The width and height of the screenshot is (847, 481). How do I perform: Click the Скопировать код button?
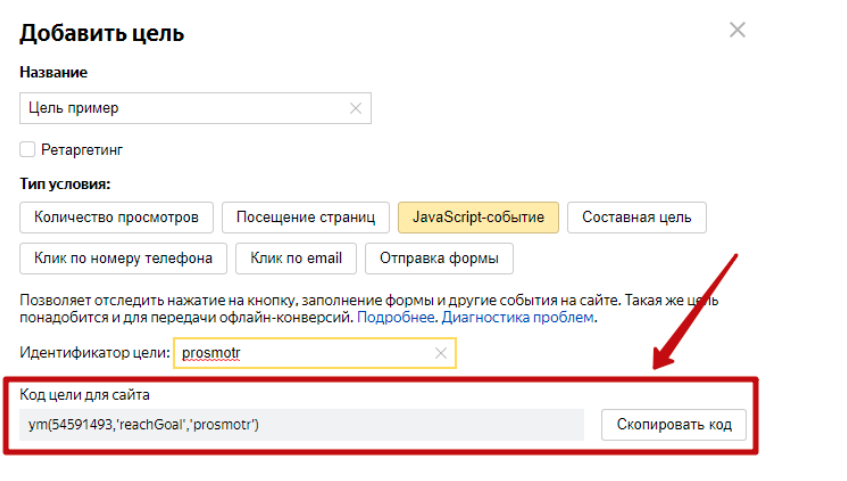674,425
